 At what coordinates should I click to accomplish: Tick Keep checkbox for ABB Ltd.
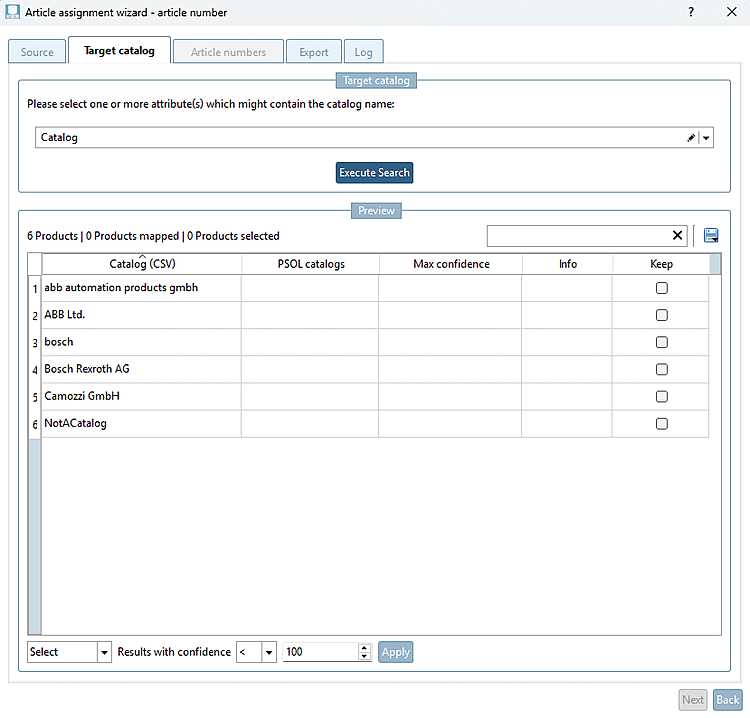662,315
